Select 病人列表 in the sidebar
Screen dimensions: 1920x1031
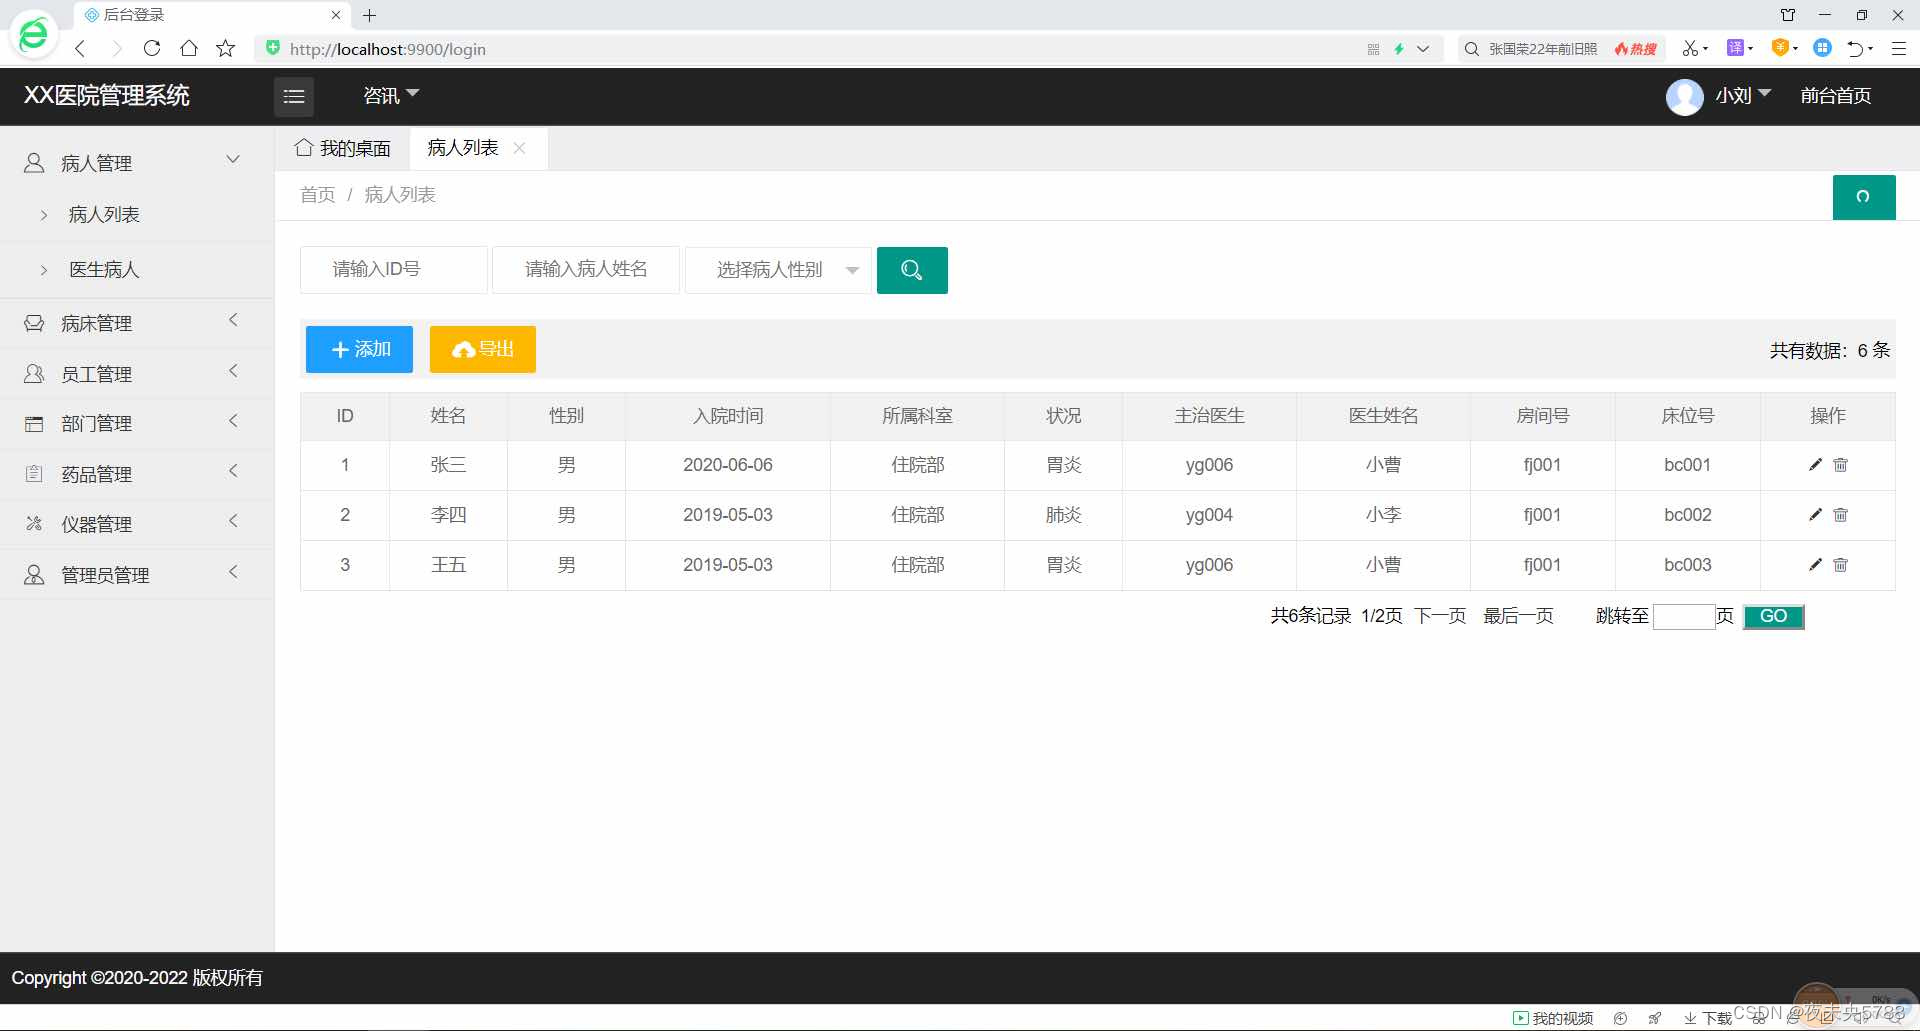pyautogui.click(x=104, y=215)
